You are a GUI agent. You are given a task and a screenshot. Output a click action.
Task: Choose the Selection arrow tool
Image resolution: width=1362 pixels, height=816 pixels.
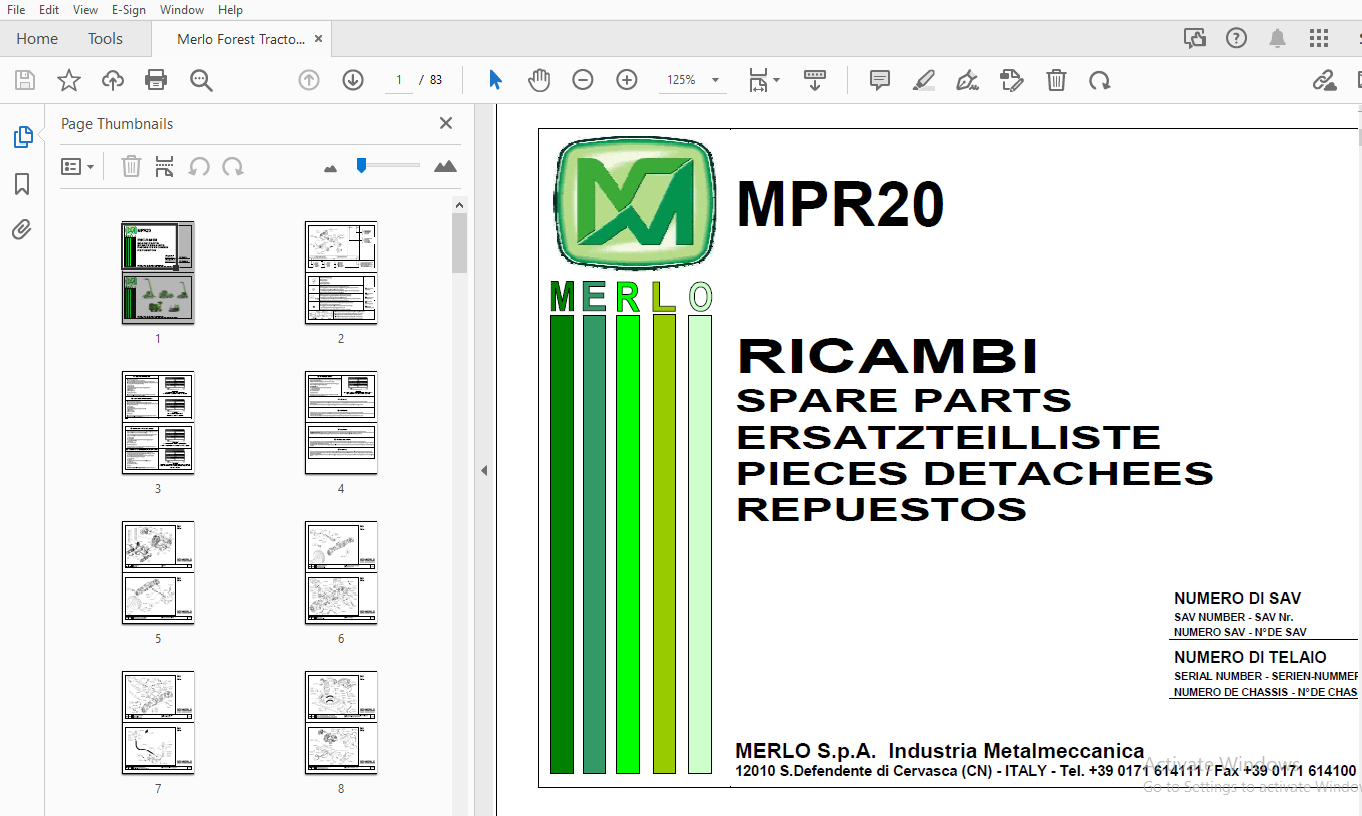[495, 80]
